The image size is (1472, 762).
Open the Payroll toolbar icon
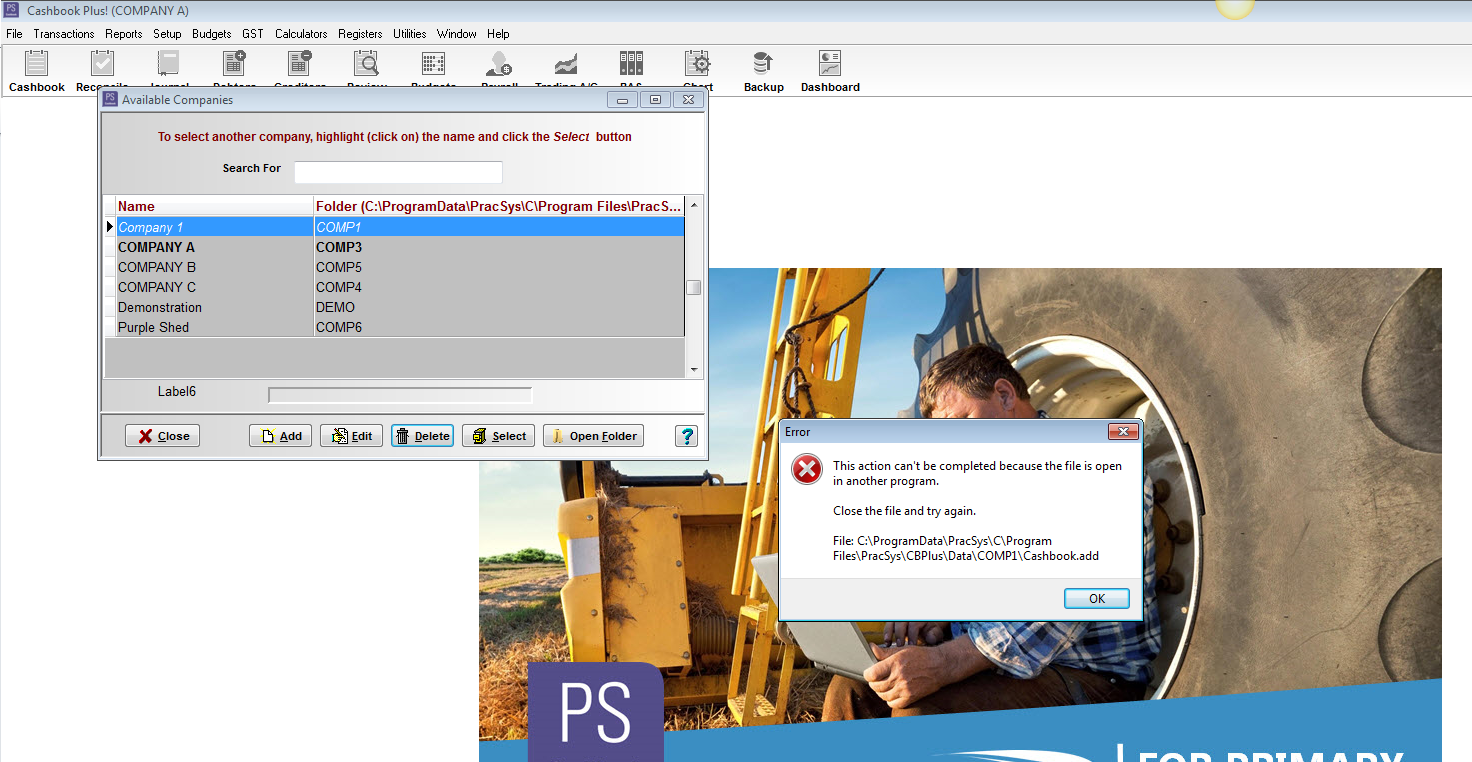pyautogui.click(x=498, y=63)
